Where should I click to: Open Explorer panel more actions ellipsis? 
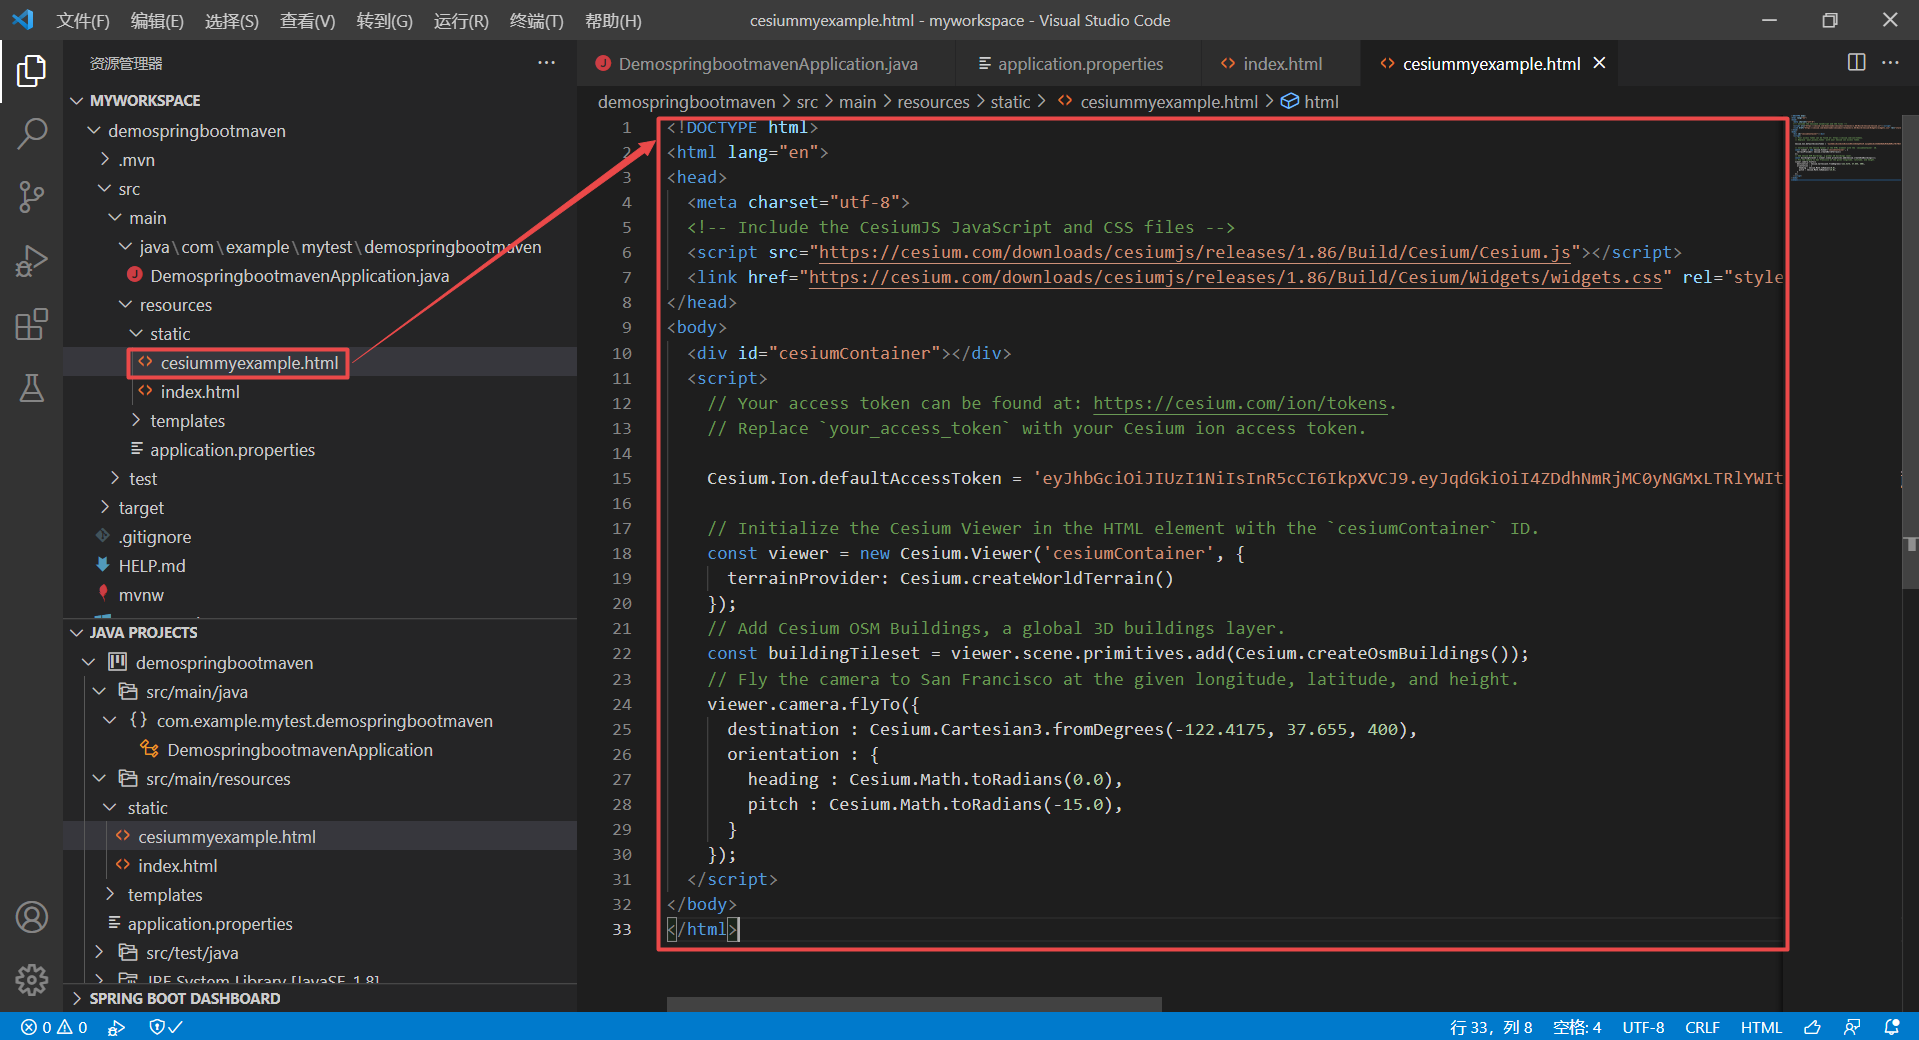click(546, 62)
